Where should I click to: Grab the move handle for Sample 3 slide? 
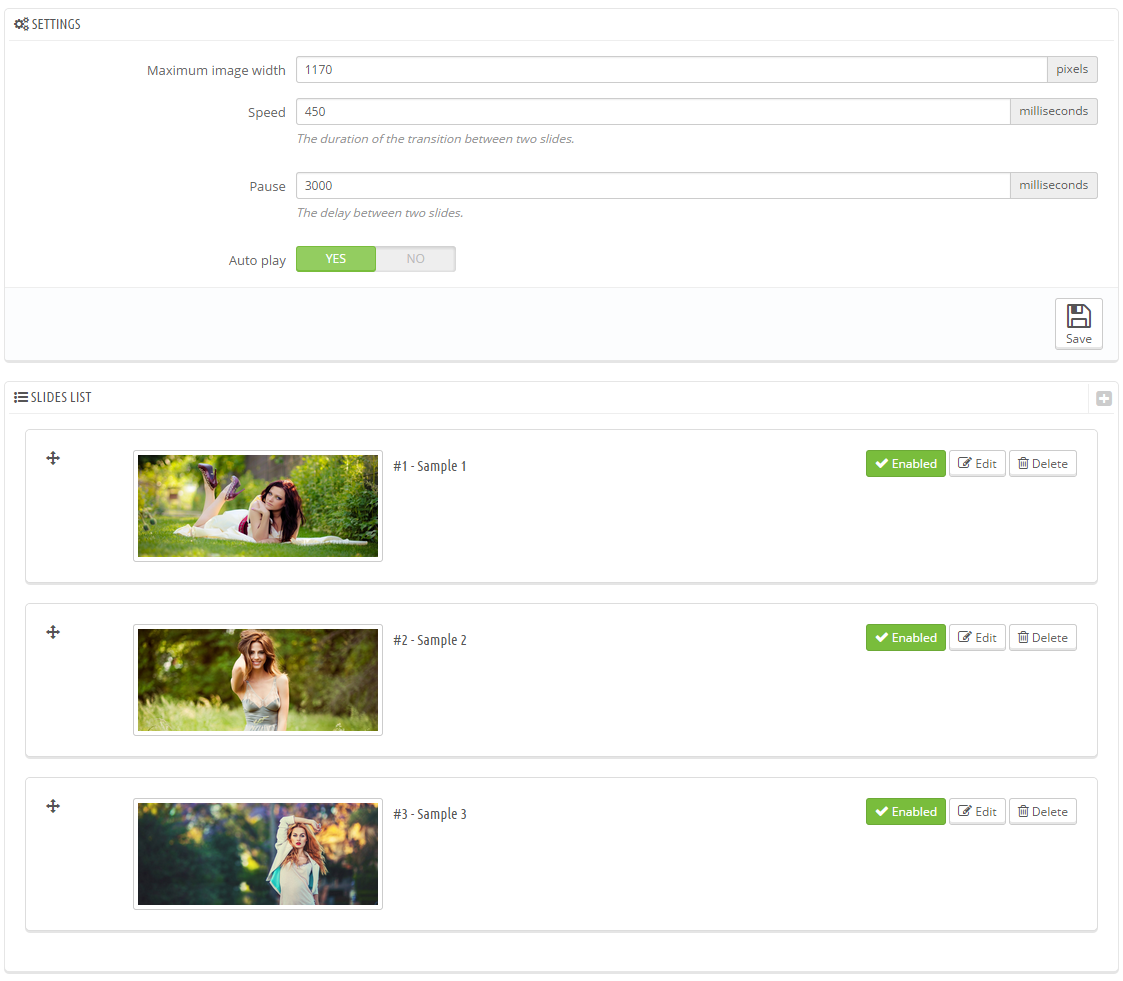pyautogui.click(x=53, y=806)
